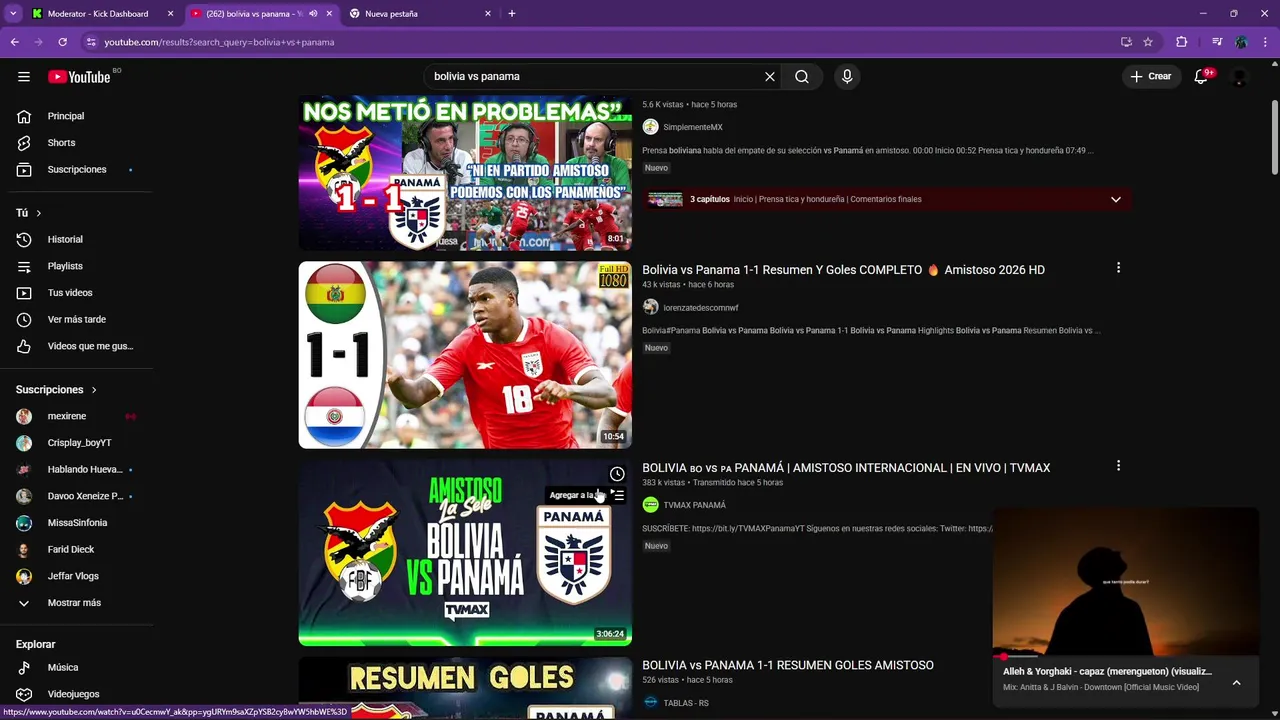Close the Nueva pestaña tab

[488, 14]
